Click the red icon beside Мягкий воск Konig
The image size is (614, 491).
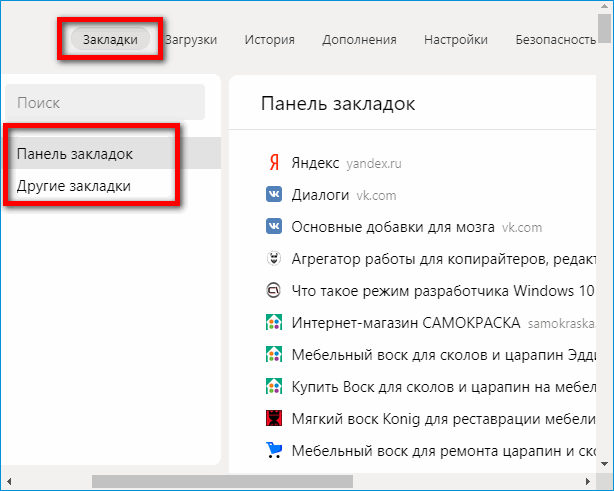(x=274, y=418)
